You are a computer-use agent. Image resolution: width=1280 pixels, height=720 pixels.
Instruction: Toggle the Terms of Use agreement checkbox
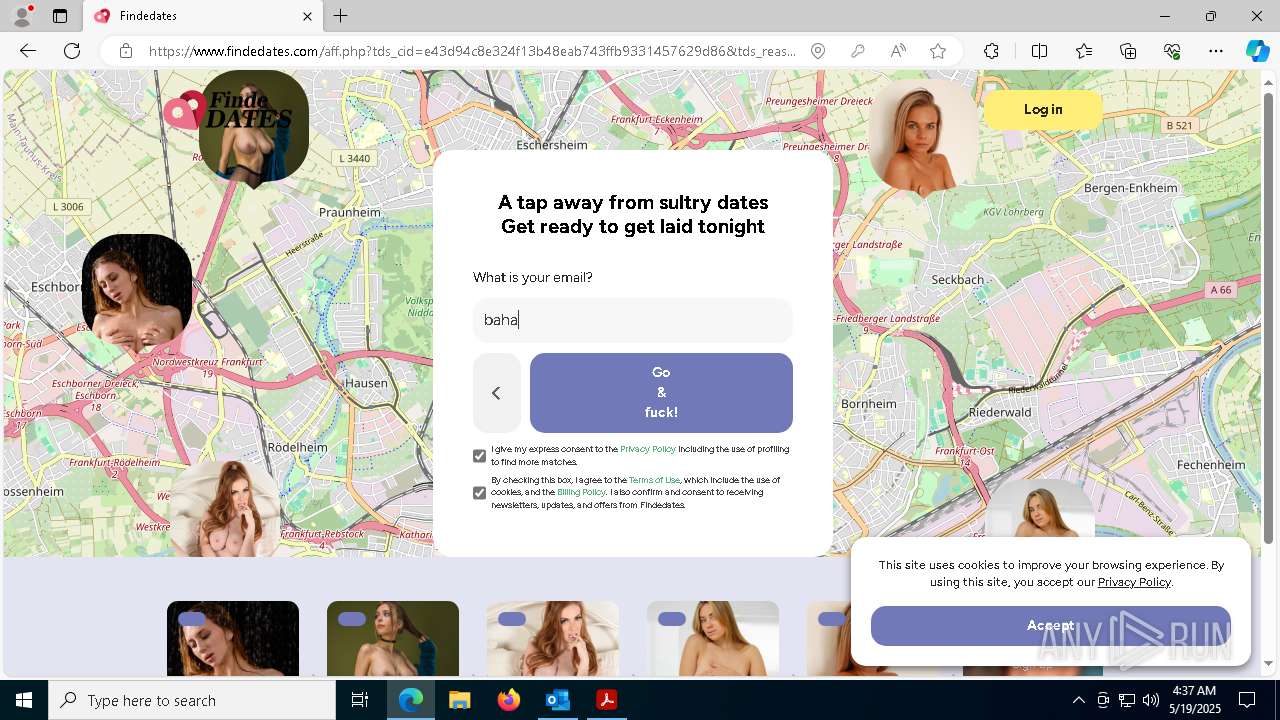click(x=479, y=493)
